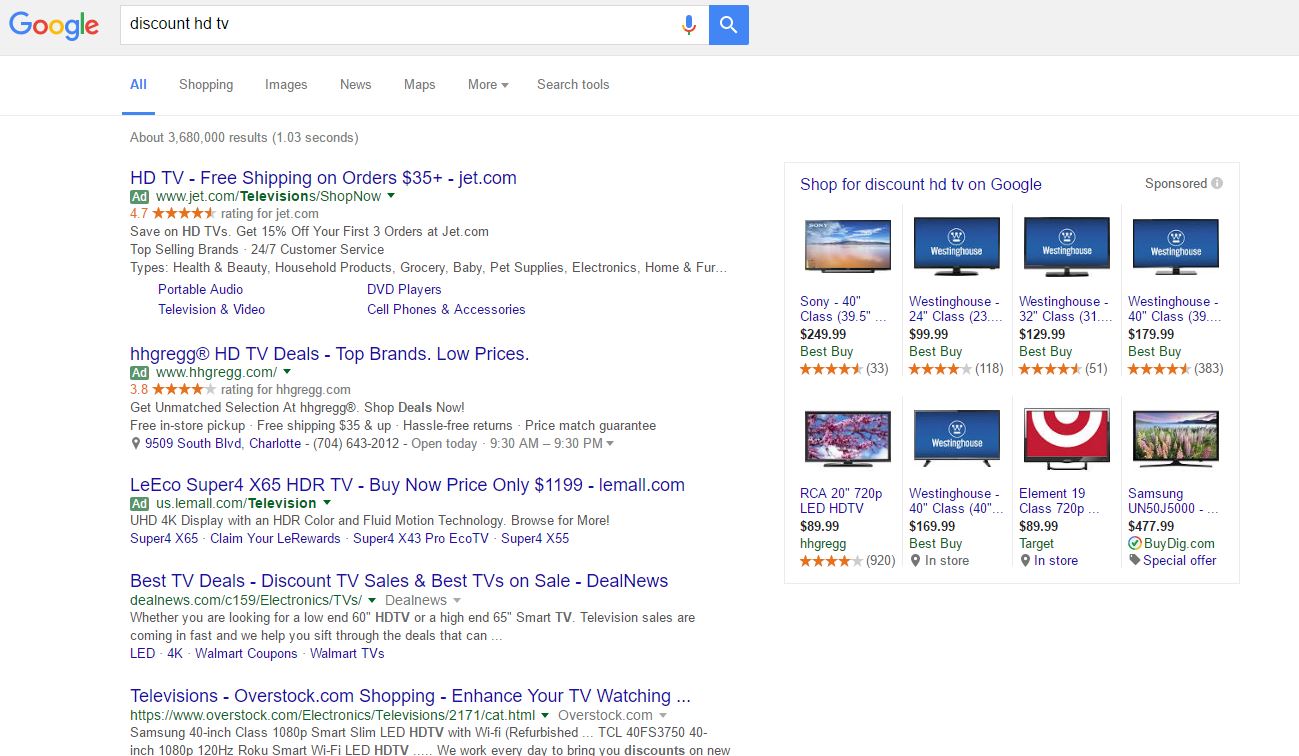This screenshot has width=1299, height=756.
Task: Expand Overstock.com cached dropdown arrow
Action: pos(662,715)
